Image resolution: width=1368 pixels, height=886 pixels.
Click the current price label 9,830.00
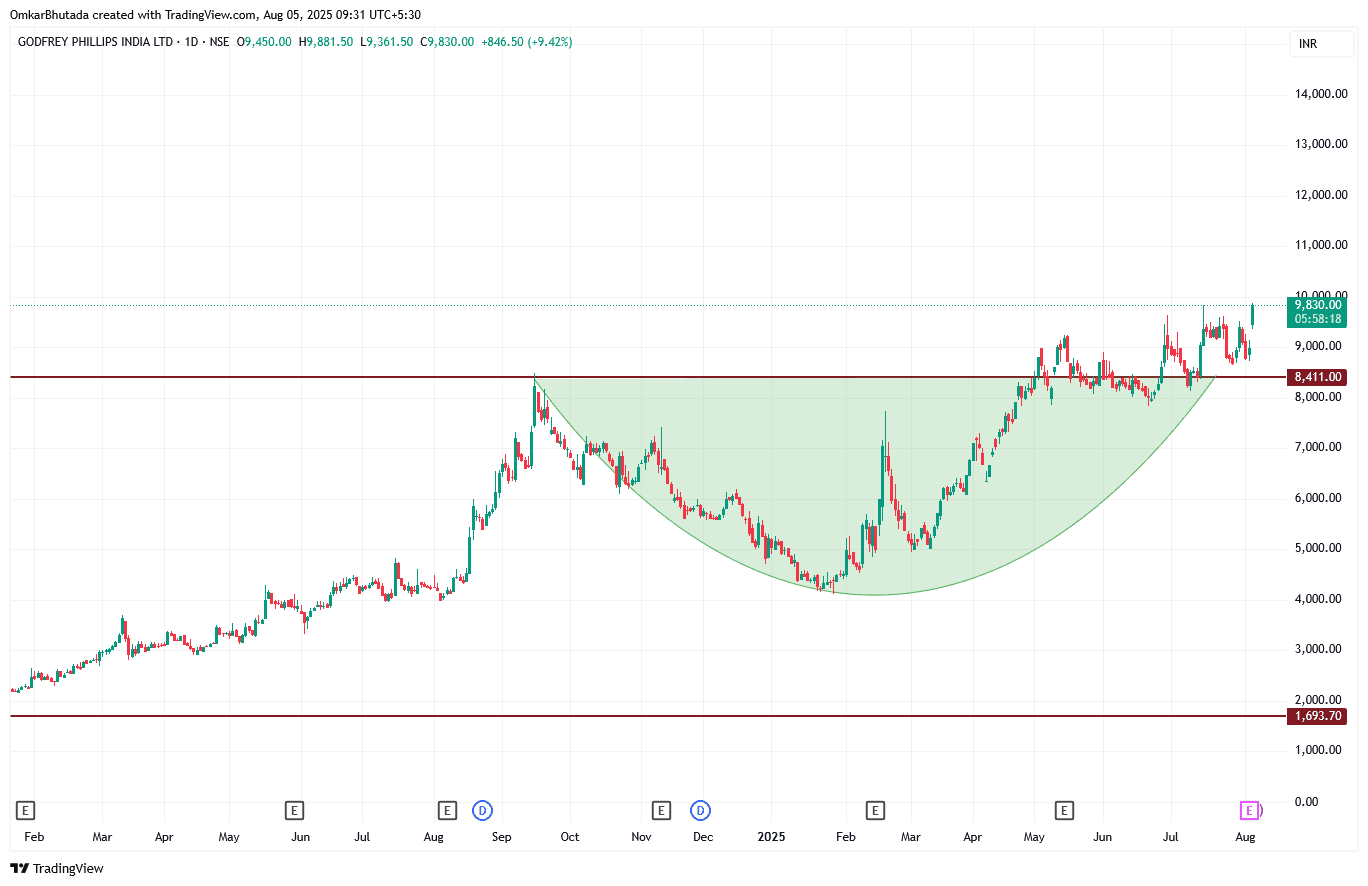1318,305
